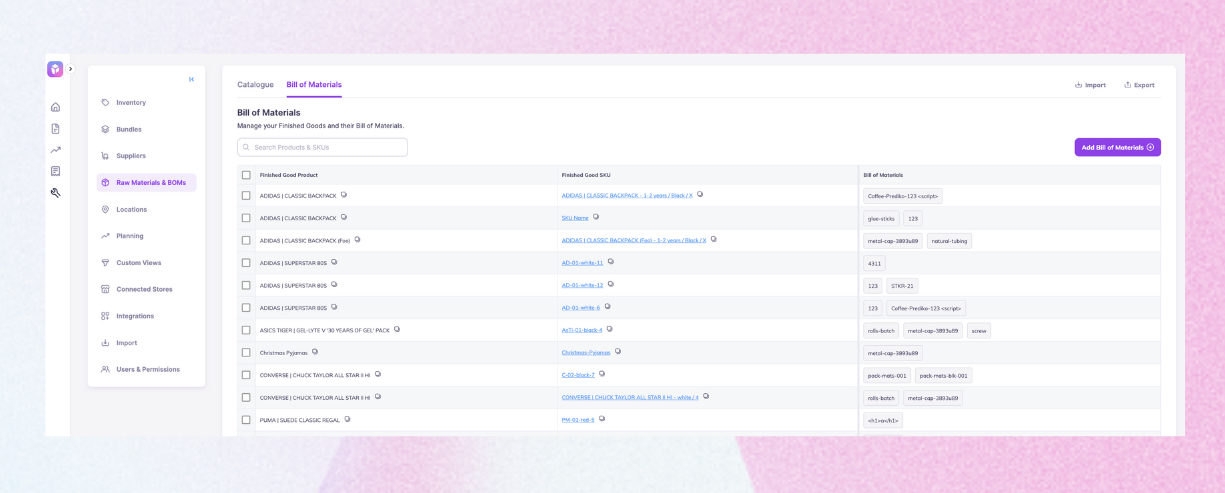Screen dimensions: 1225x493
Task: Check the ADIDAS CLASSIC BACKPACK (Foo) row
Action: point(246,240)
